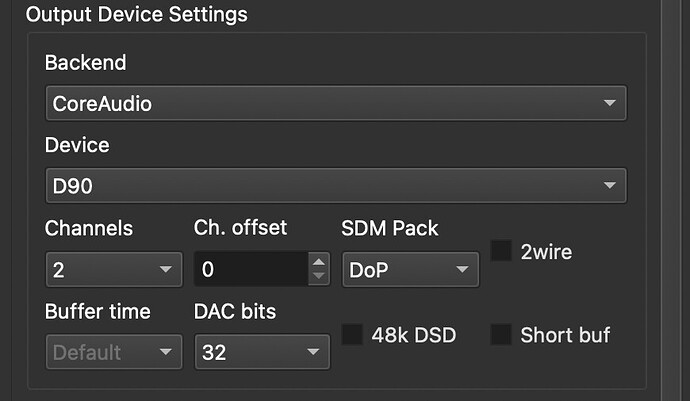Open the Buffer time Default dropdown

(x=114, y=352)
